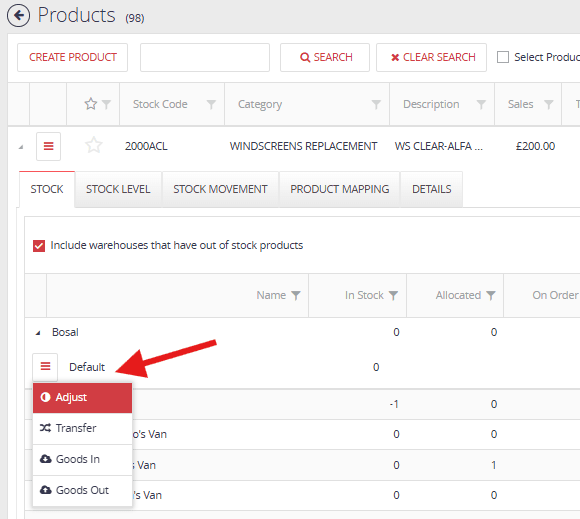Click the Default location name

click(87, 367)
